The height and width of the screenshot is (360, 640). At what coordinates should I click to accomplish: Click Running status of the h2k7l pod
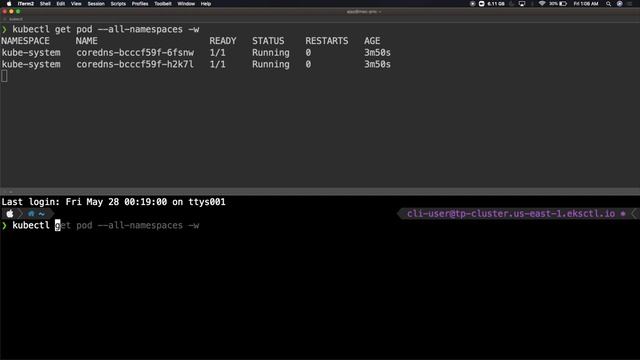click(271, 64)
